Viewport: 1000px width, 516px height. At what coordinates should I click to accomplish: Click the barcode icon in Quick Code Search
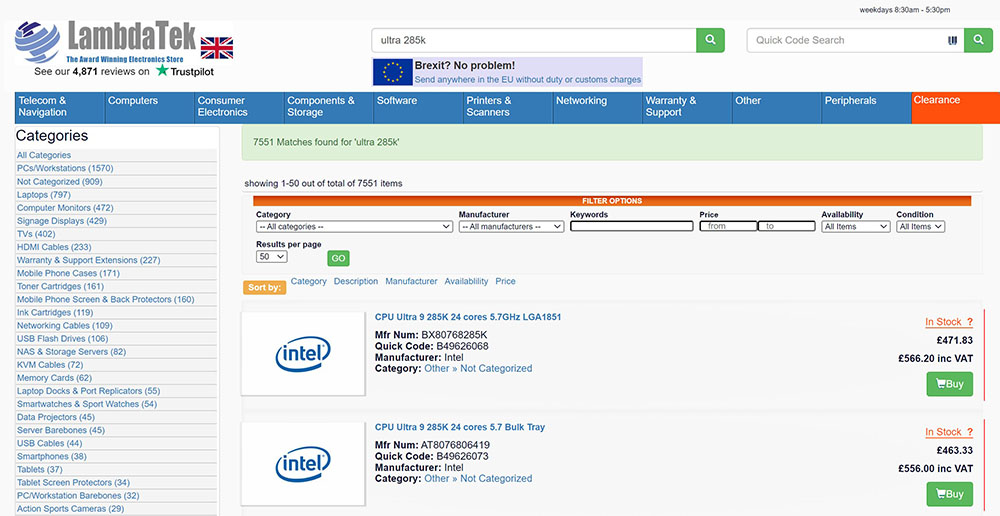(x=952, y=41)
